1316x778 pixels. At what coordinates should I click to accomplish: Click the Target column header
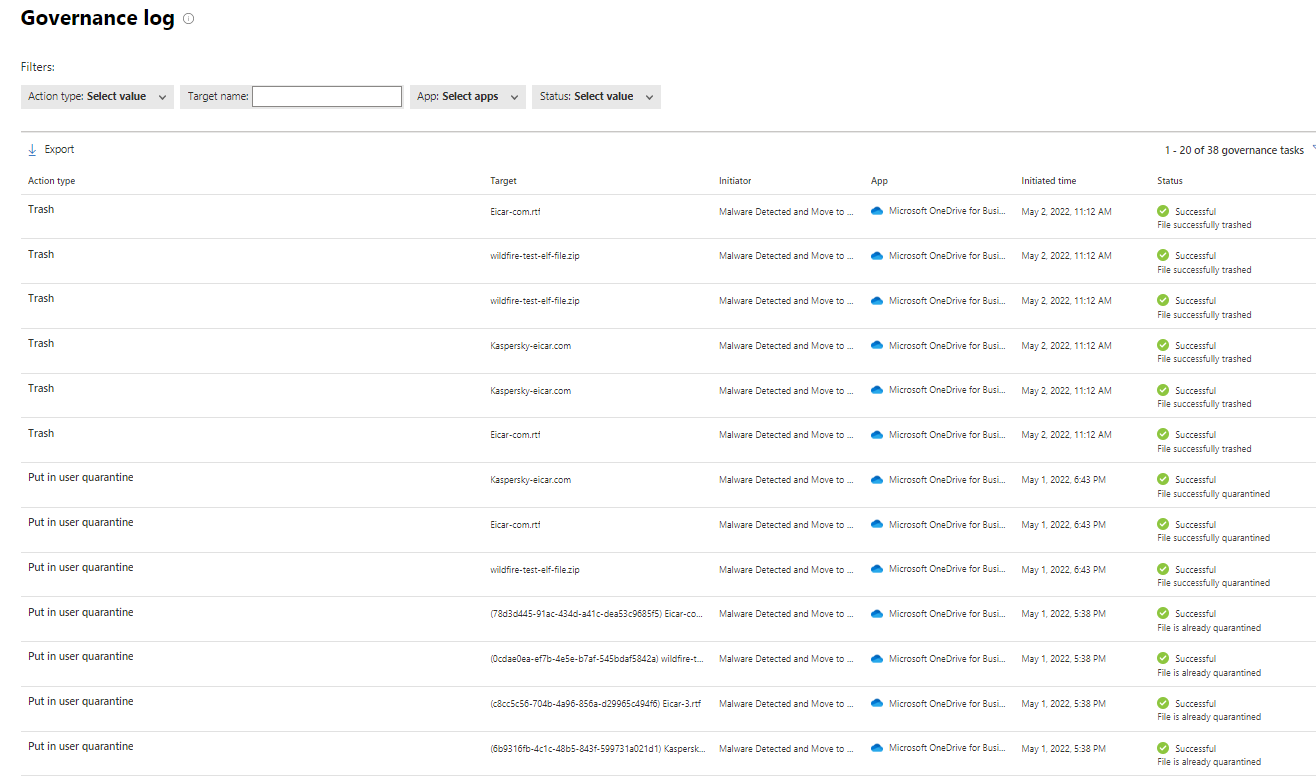[x=503, y=181]
